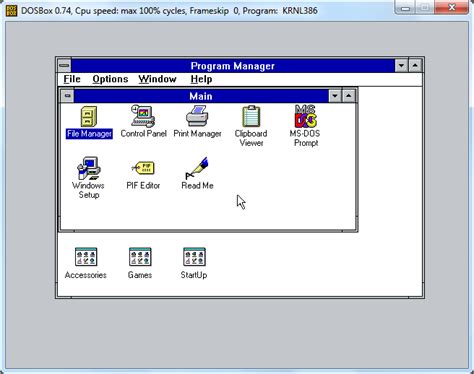The height and width of the screenshot is (374, 474).
Task: Click the 'Clipboard Viewer' label text
Action: [x=251, y=138]
